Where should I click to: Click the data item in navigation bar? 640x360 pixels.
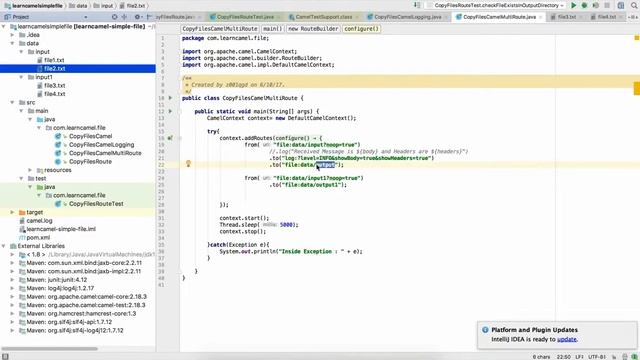[78, 6]
